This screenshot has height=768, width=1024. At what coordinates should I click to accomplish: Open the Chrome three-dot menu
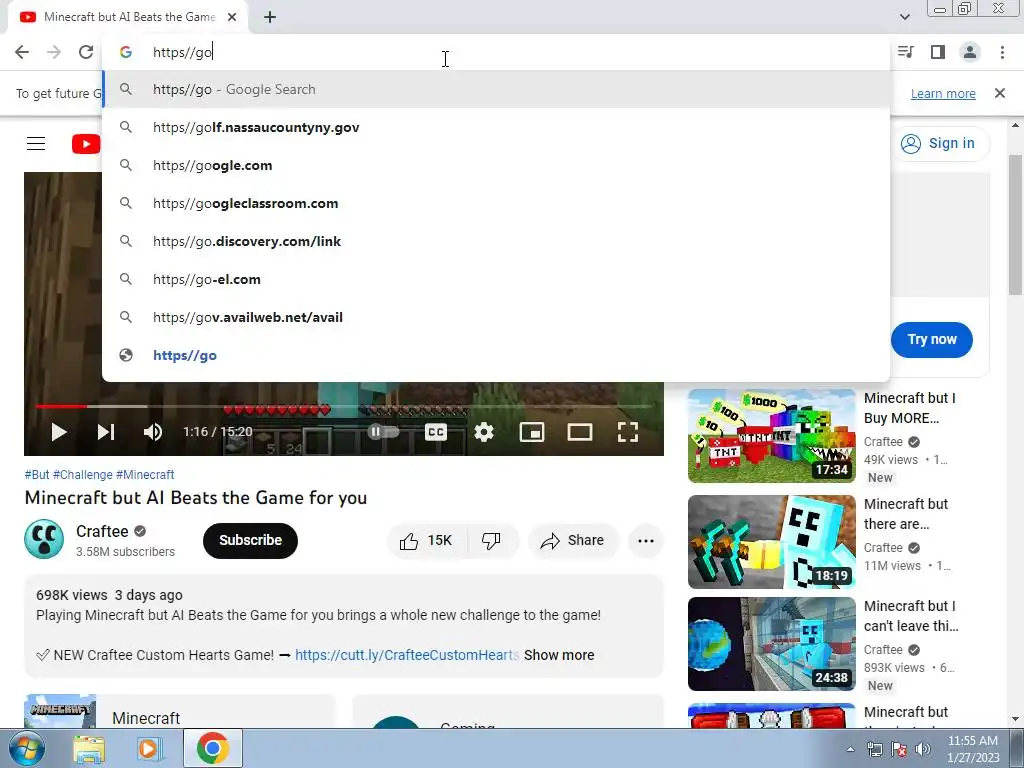1002,52
